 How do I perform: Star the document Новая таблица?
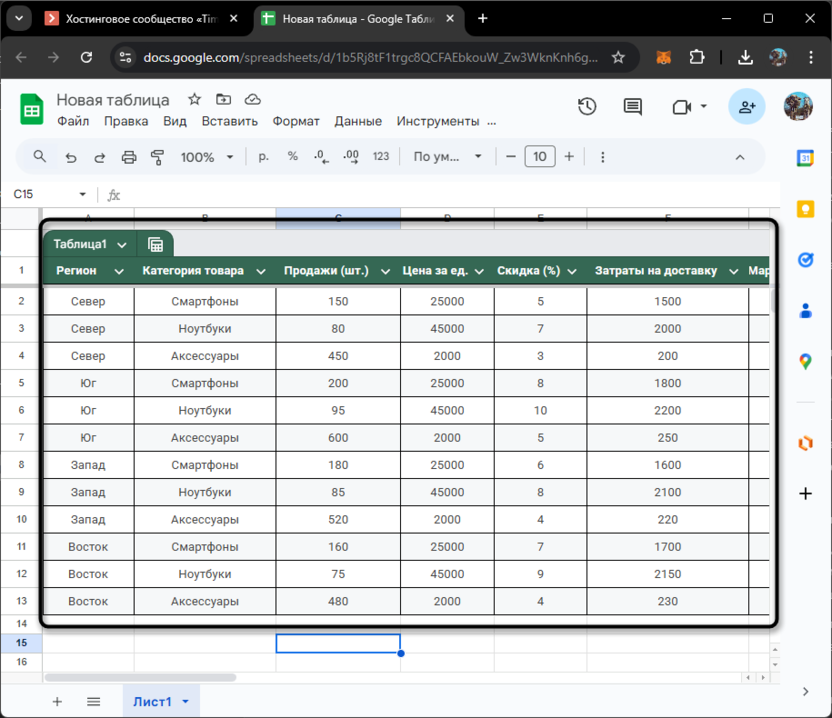pos(195,100)
